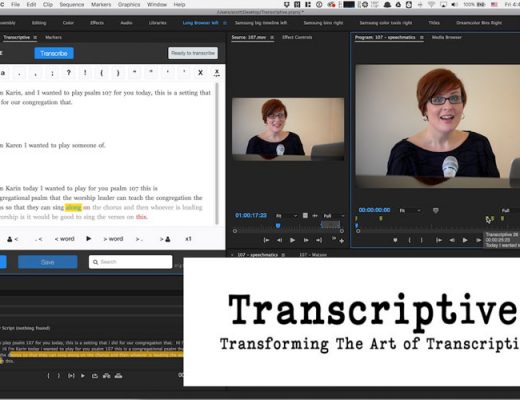
Task: Move the Source monitor blue playhead
Action: [x=278, y=226]
